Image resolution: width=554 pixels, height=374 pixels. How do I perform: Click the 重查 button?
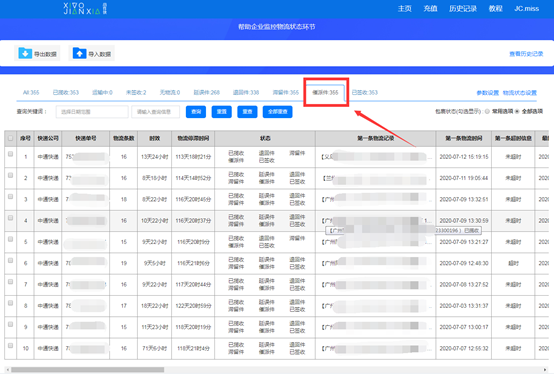point(247,112)
